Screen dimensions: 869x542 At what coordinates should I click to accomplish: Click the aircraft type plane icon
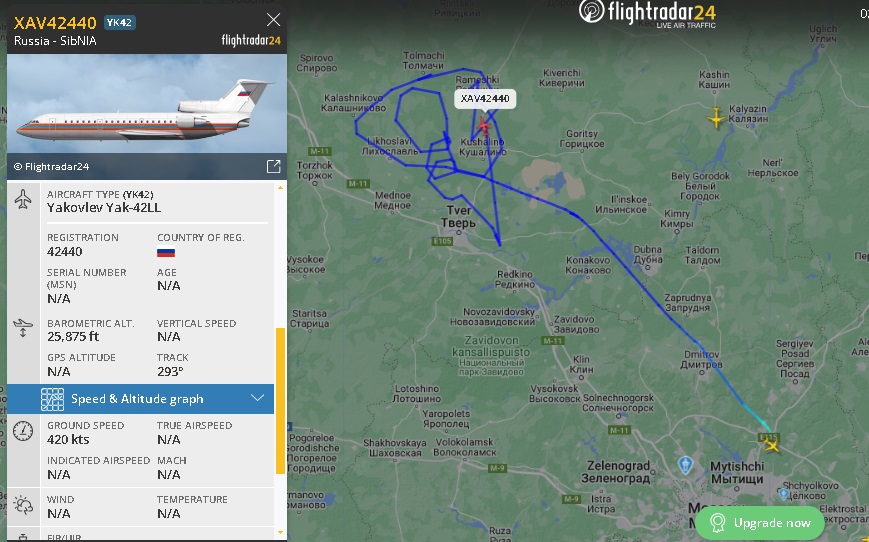[23, 200]
